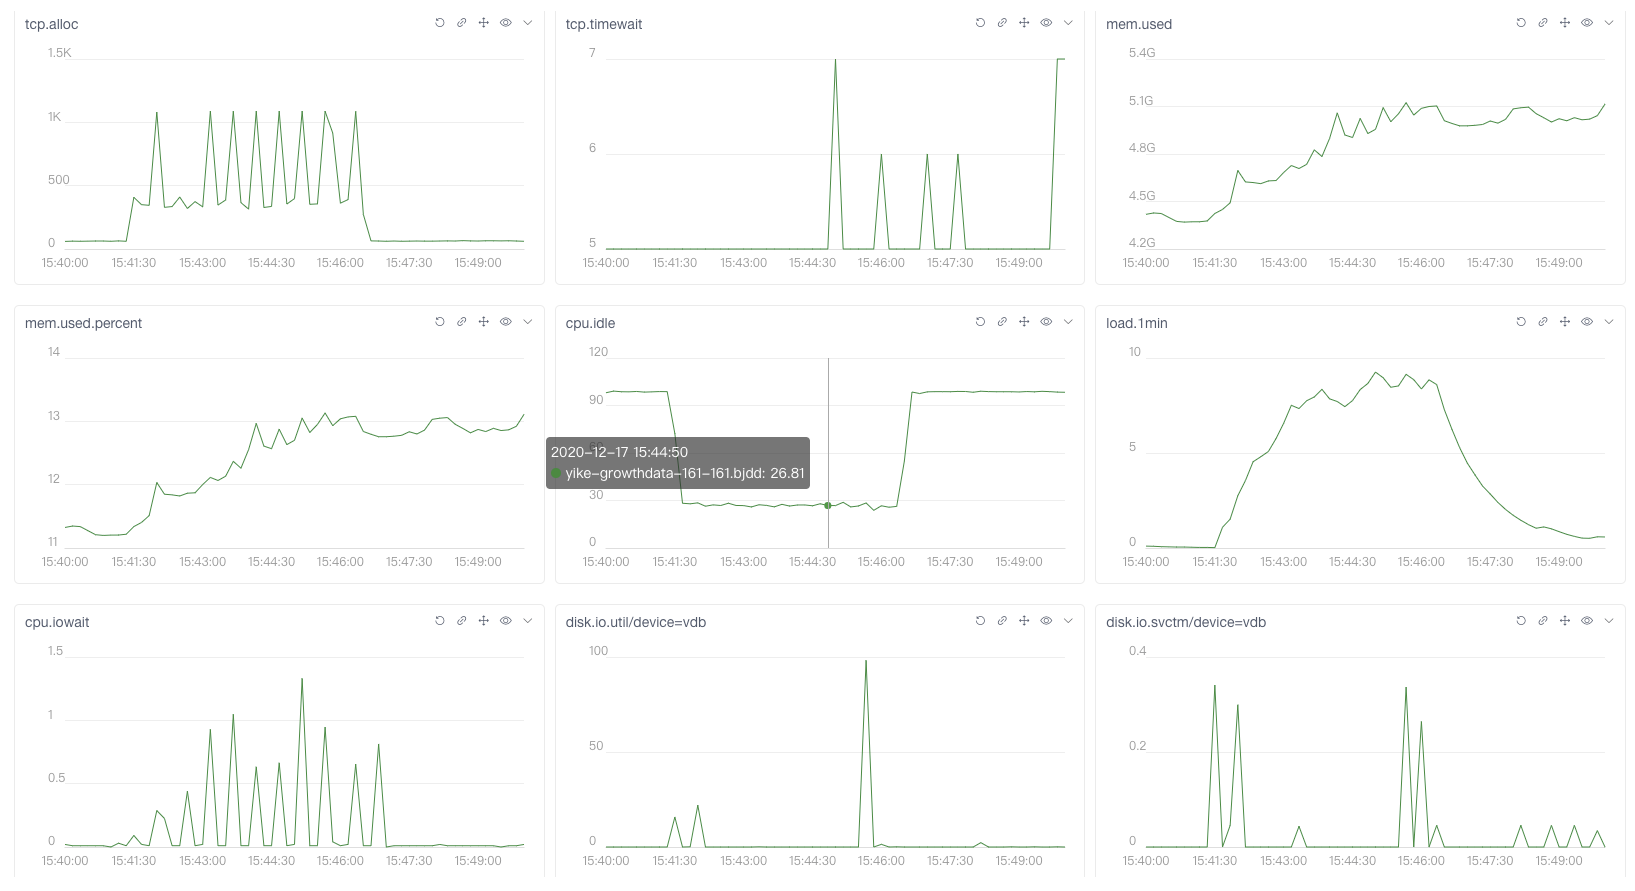The height and width of the screenshot is (891, 1635).
Task: Click link icon on cpu.idle panel
Action: point(1002,322)
